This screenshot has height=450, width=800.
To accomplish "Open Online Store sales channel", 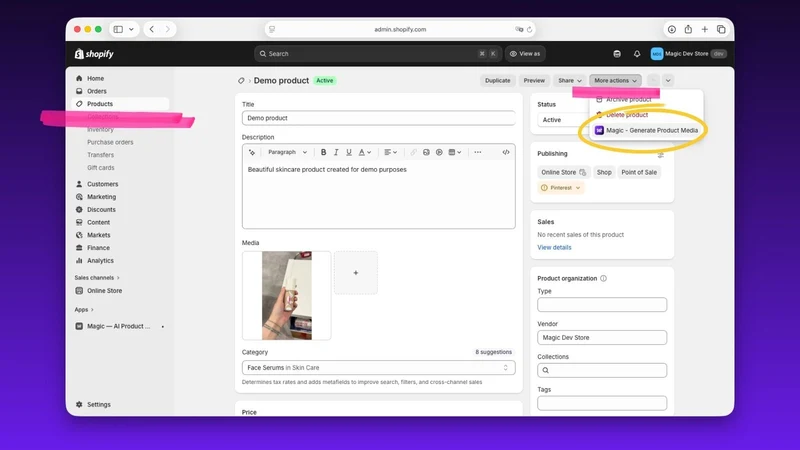I will (104, 291).
